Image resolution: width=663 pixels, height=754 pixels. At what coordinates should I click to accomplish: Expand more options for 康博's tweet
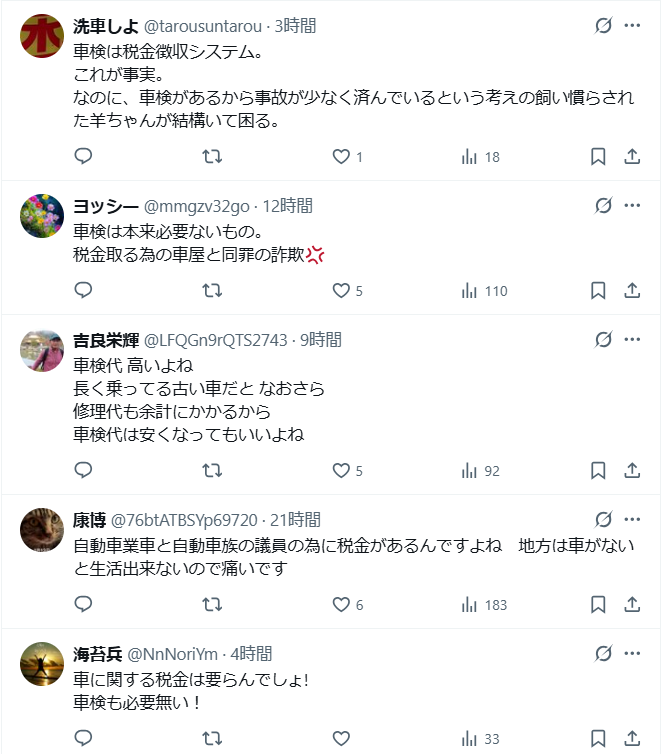[632, 519]
